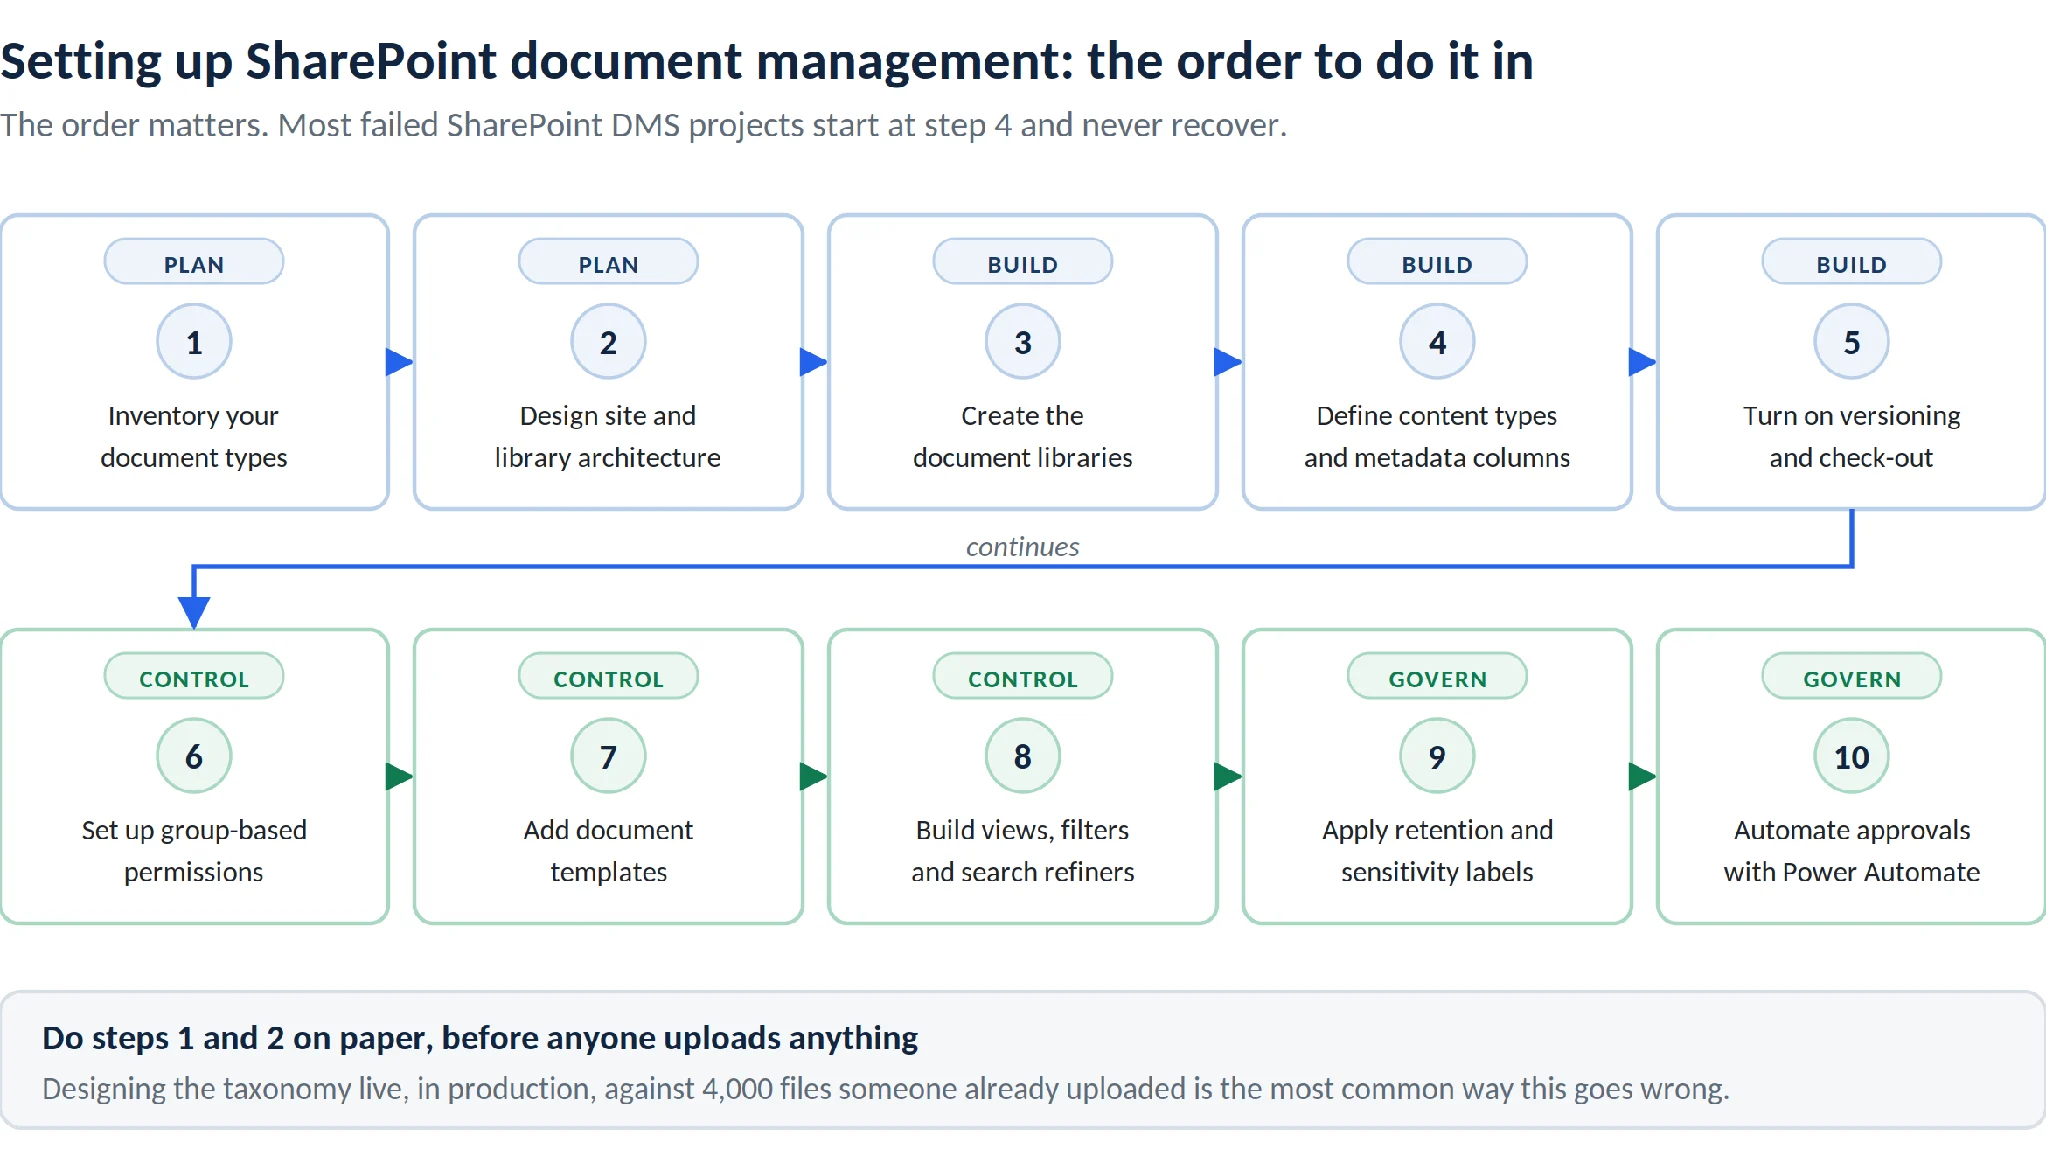
Task: Click the italic 'continues' connector label
Action: (1022, 546)
